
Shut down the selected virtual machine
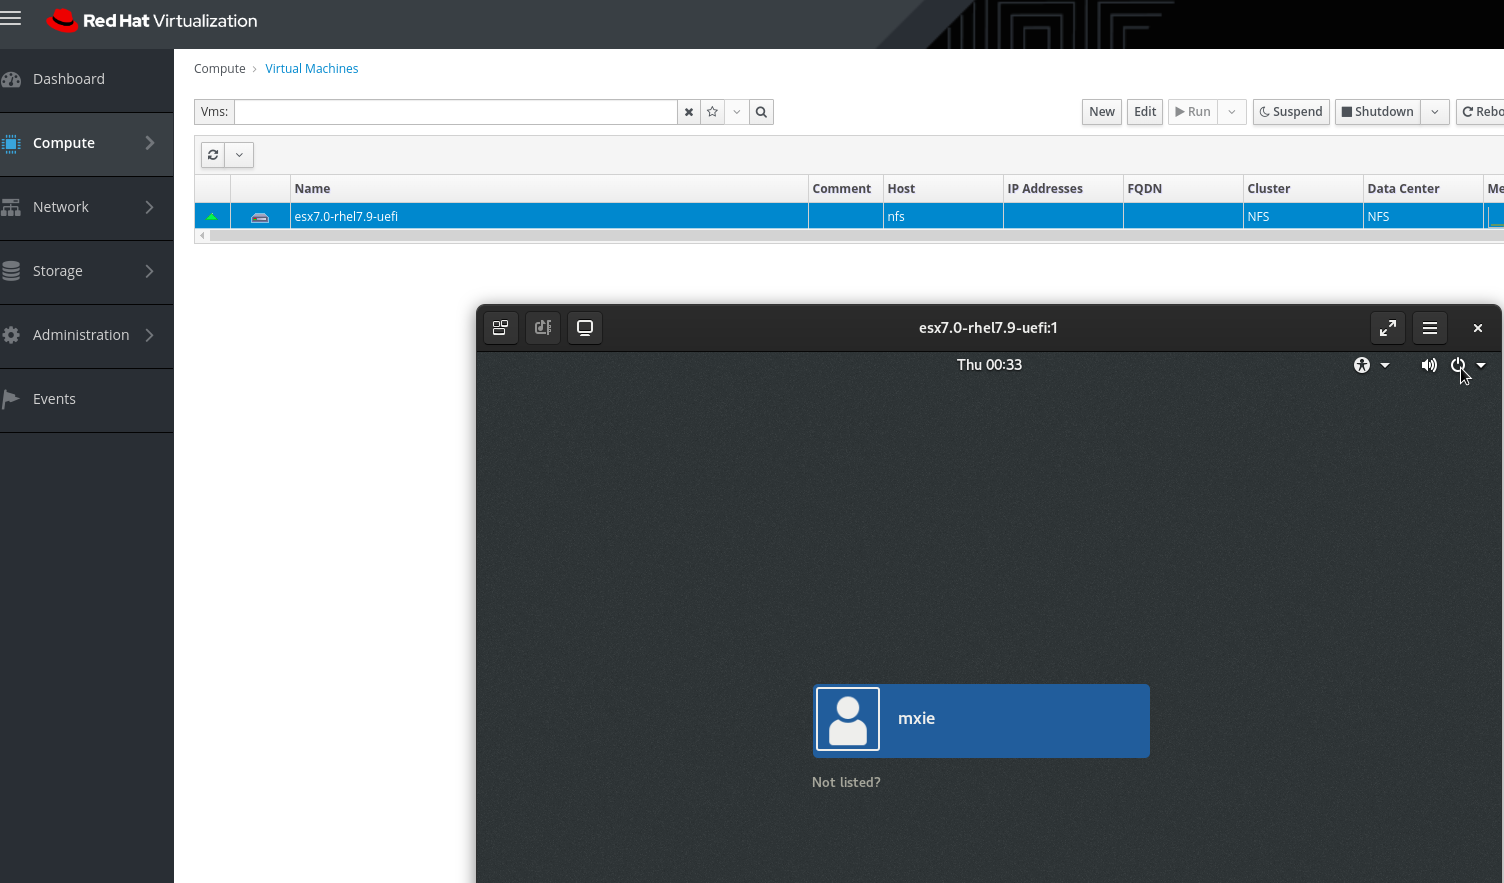pyautogui.click(x=1377, y=112)
